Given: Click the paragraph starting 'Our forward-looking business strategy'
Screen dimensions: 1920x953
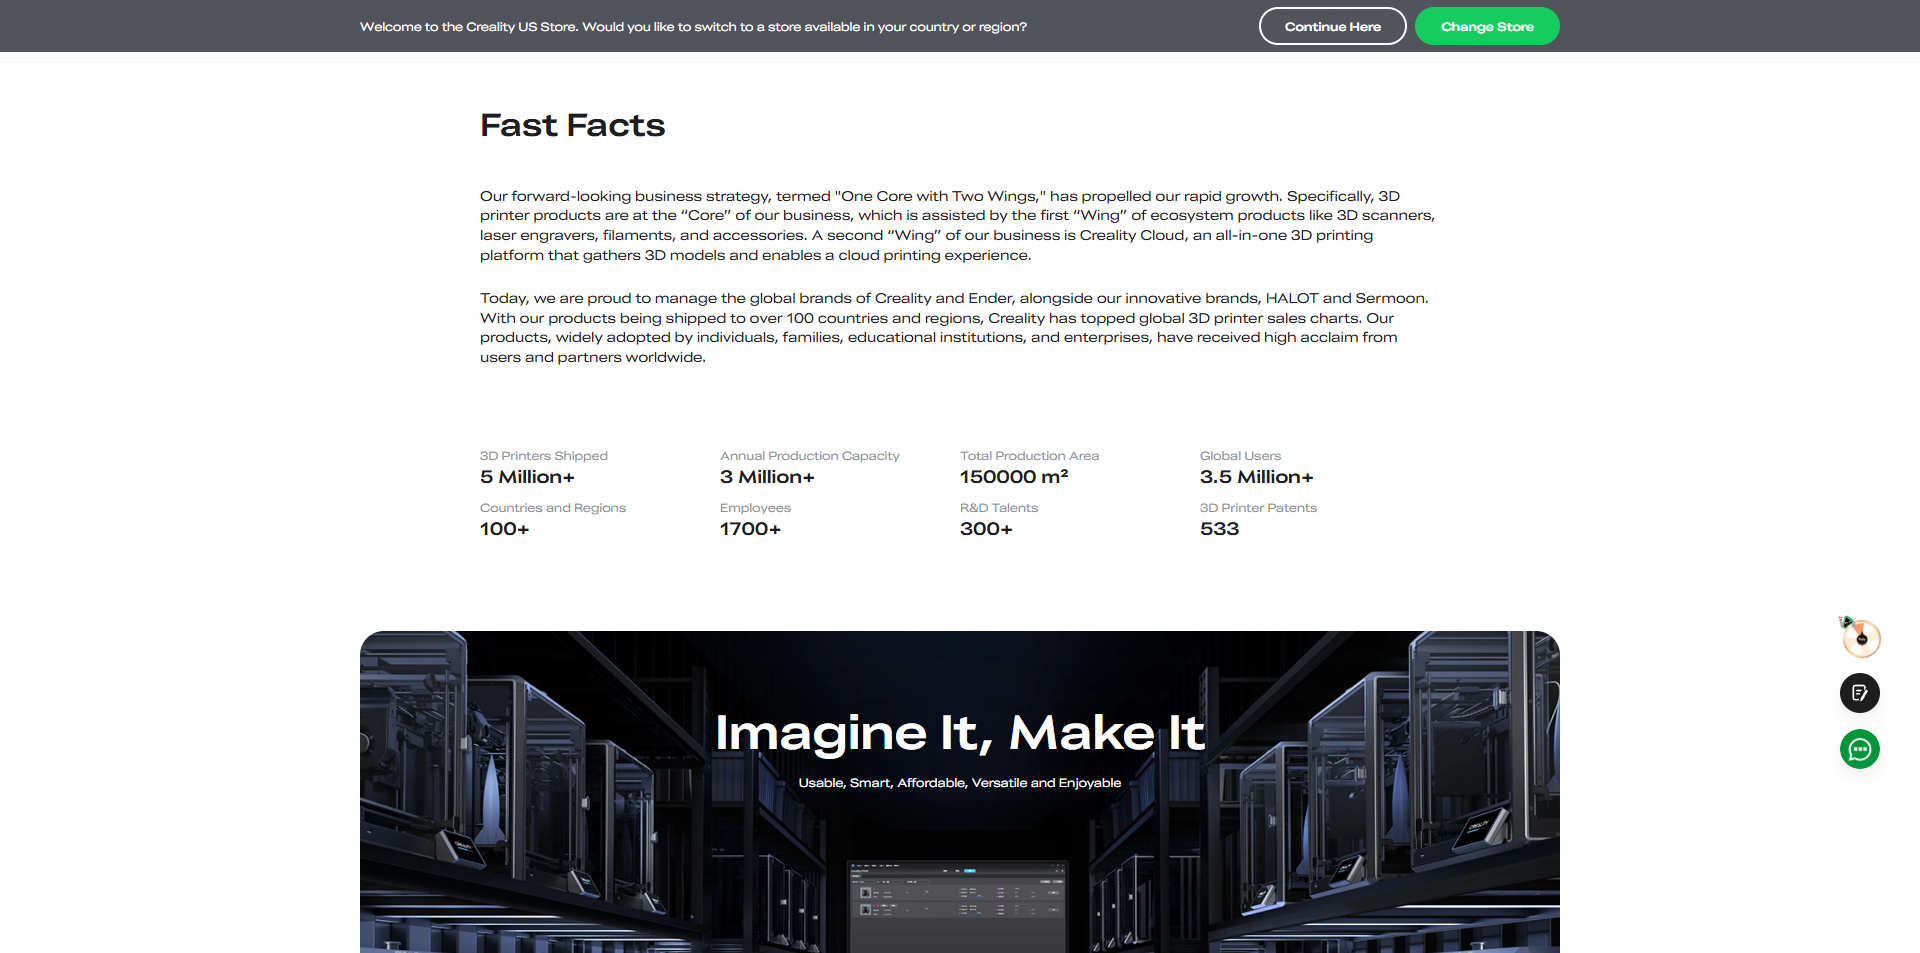Looking at the screenshot, I should pos(957,226).
